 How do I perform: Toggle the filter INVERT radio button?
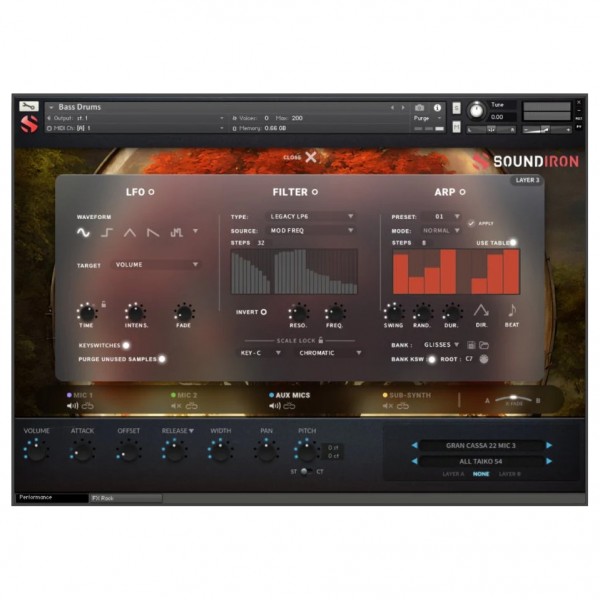[x=264, y=312]
